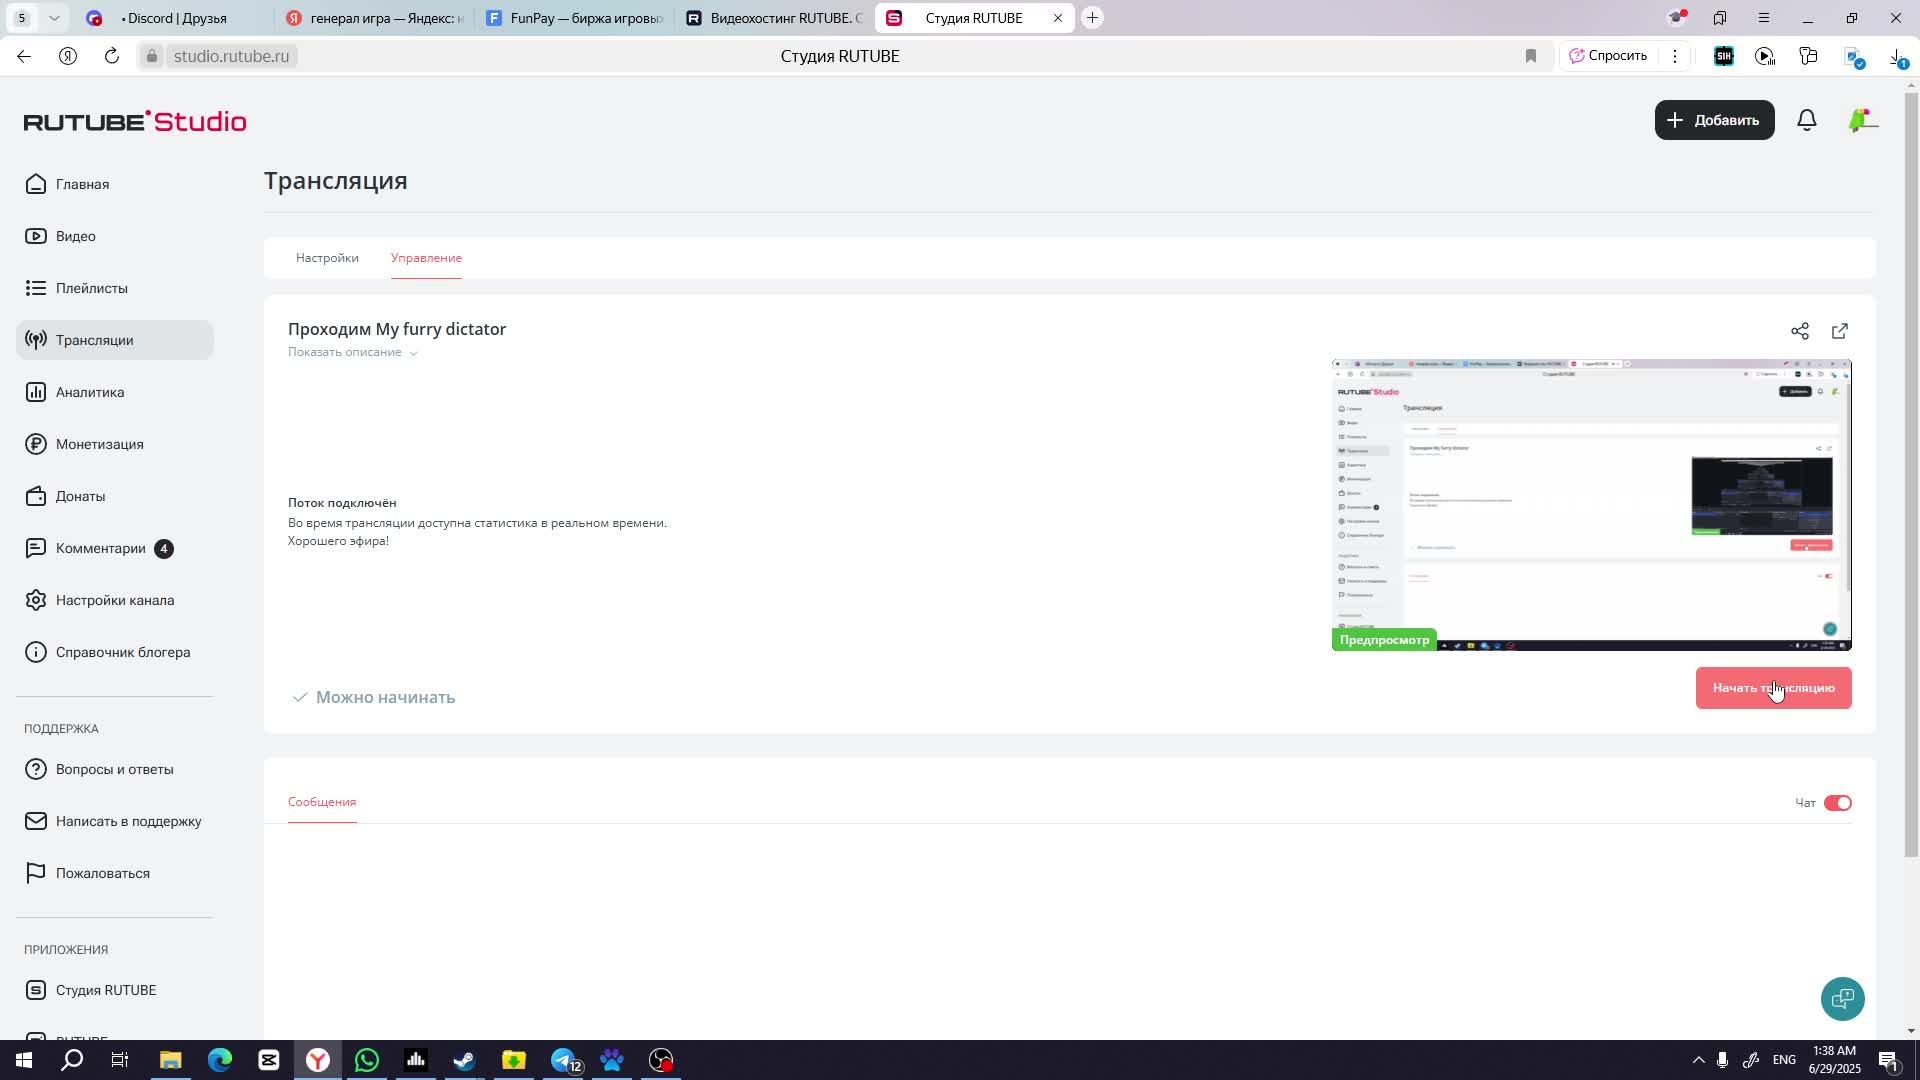Switch to Видеохостинг RUTUBE tab
1920x1080 pixels.
(x=775, y=18)
